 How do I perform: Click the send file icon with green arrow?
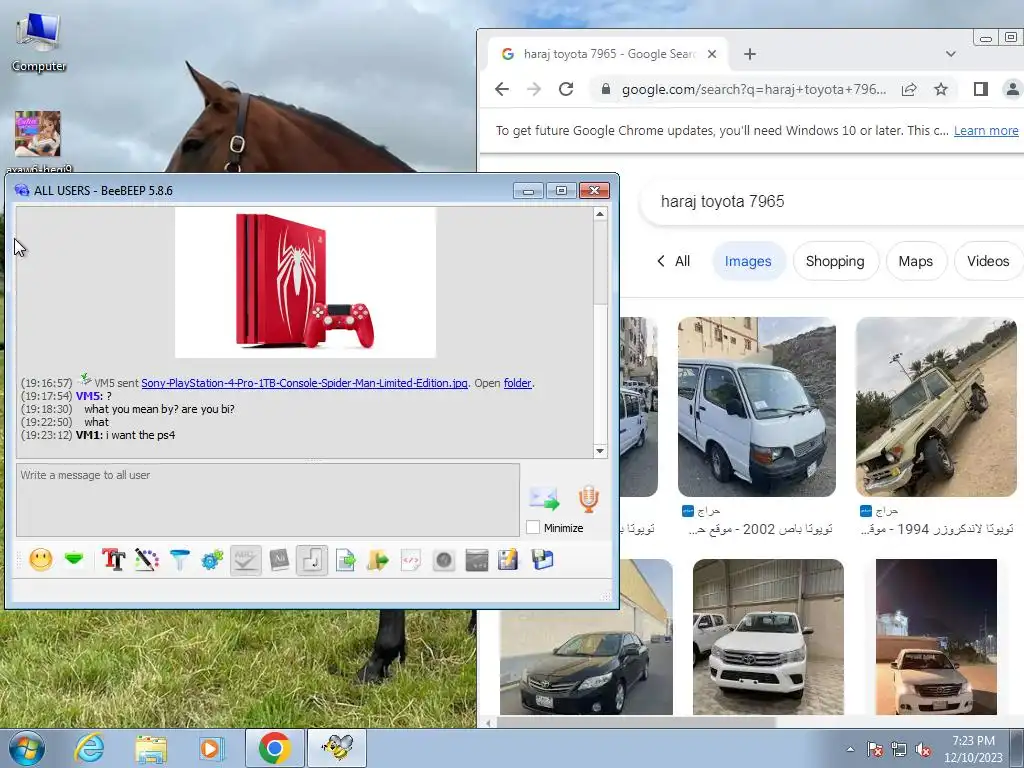(345, 560)
